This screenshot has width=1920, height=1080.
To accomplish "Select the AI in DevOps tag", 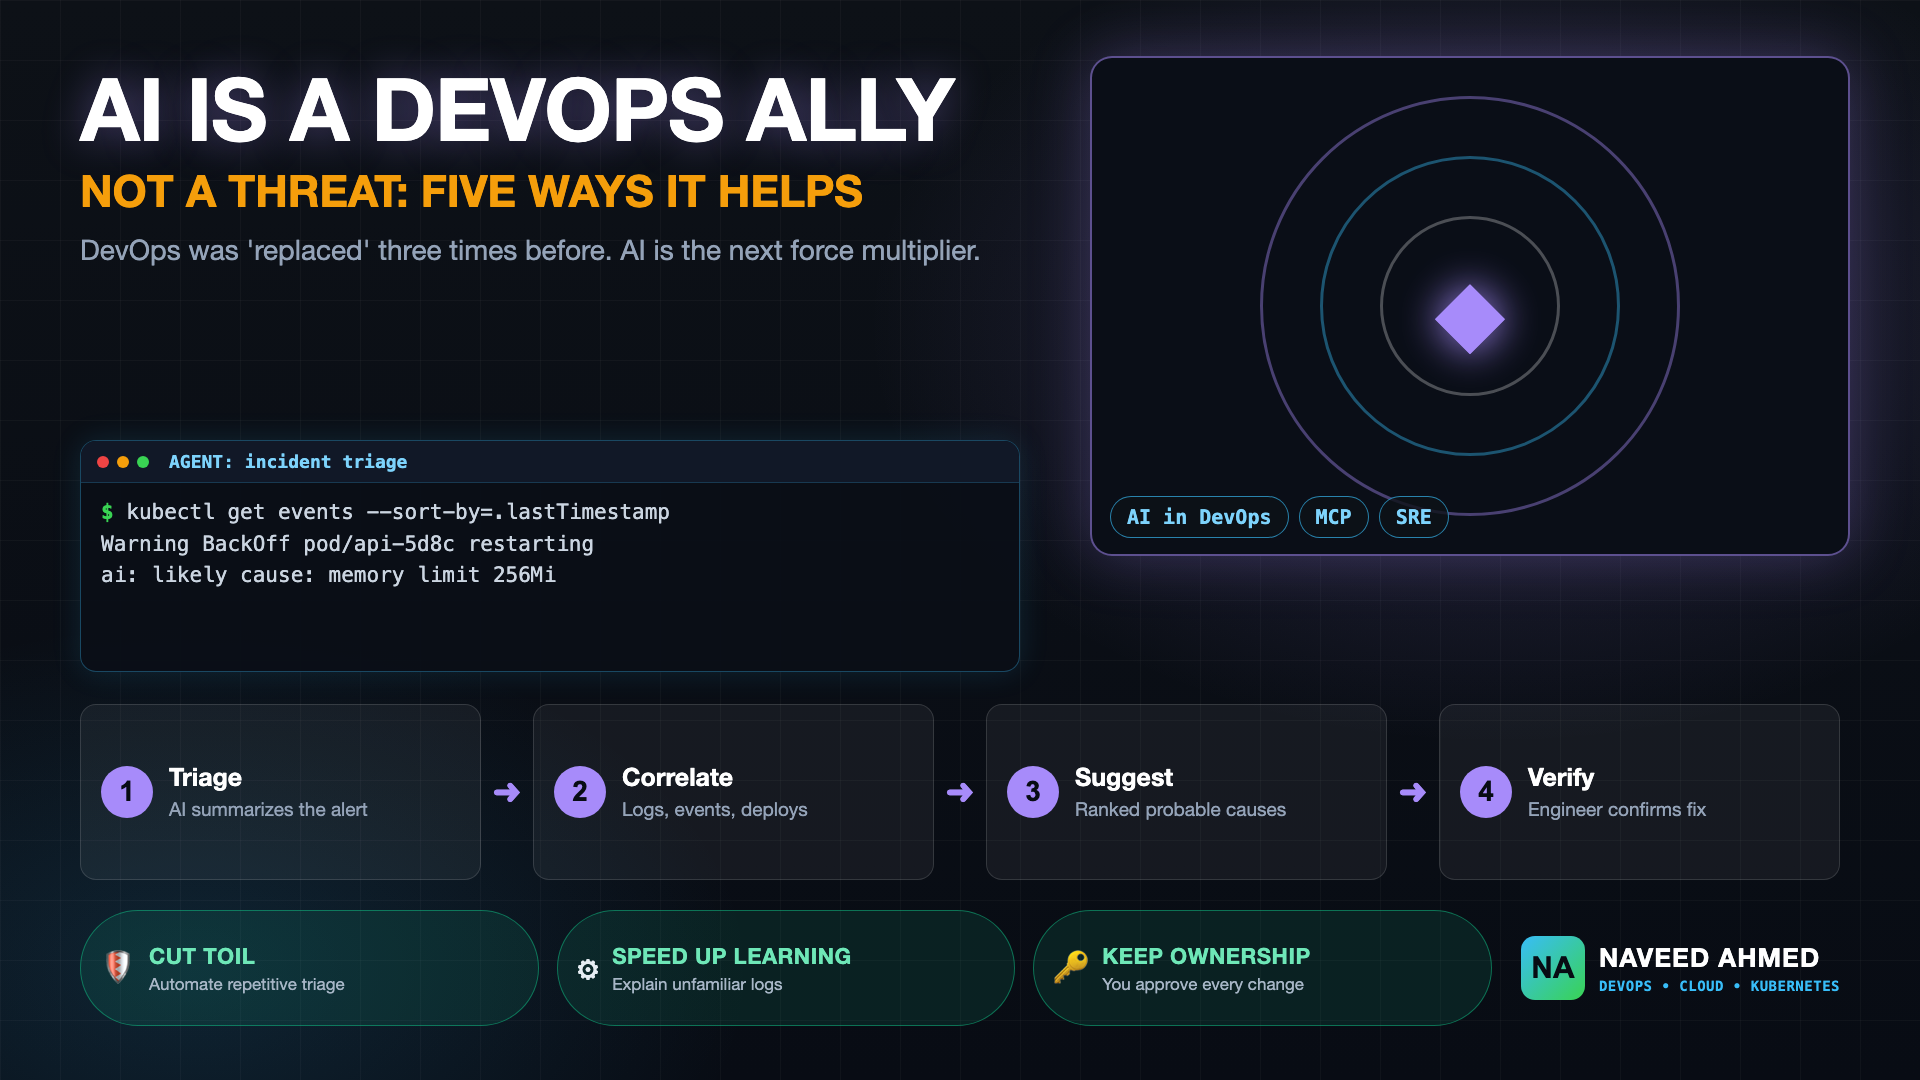I will tap(1199, 517).
